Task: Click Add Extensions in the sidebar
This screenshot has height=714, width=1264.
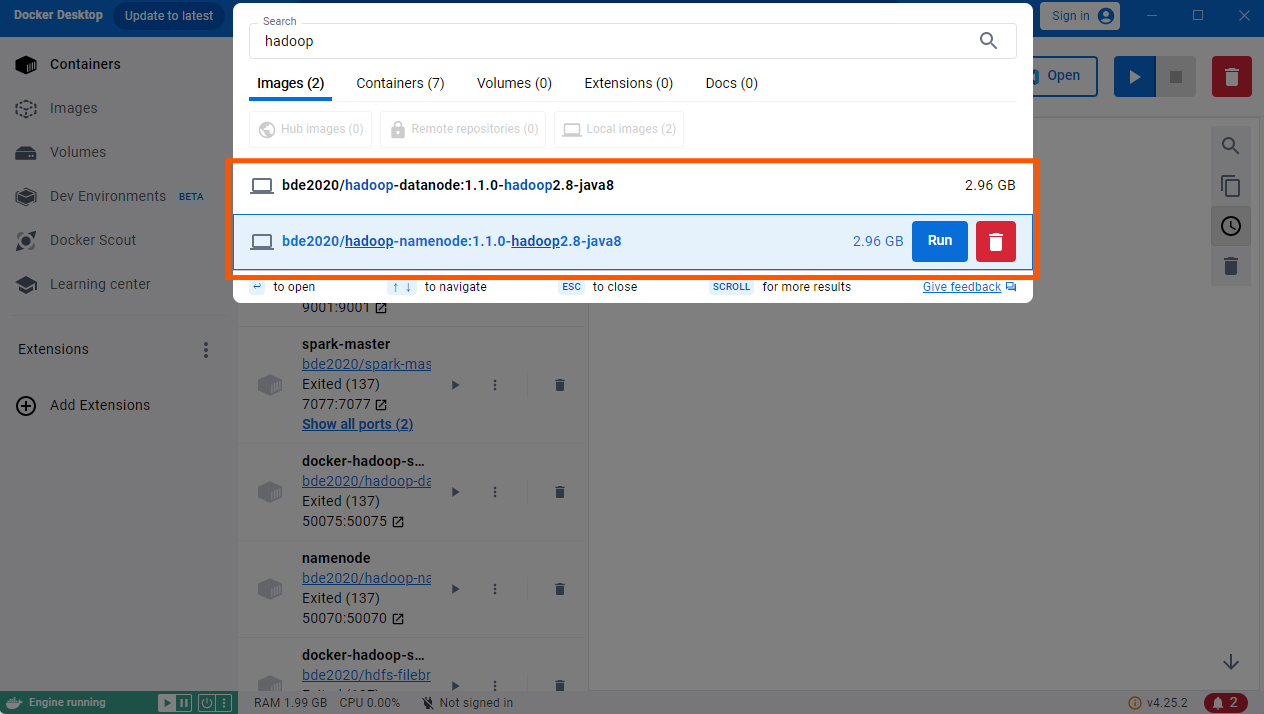Action: (83, 405)
